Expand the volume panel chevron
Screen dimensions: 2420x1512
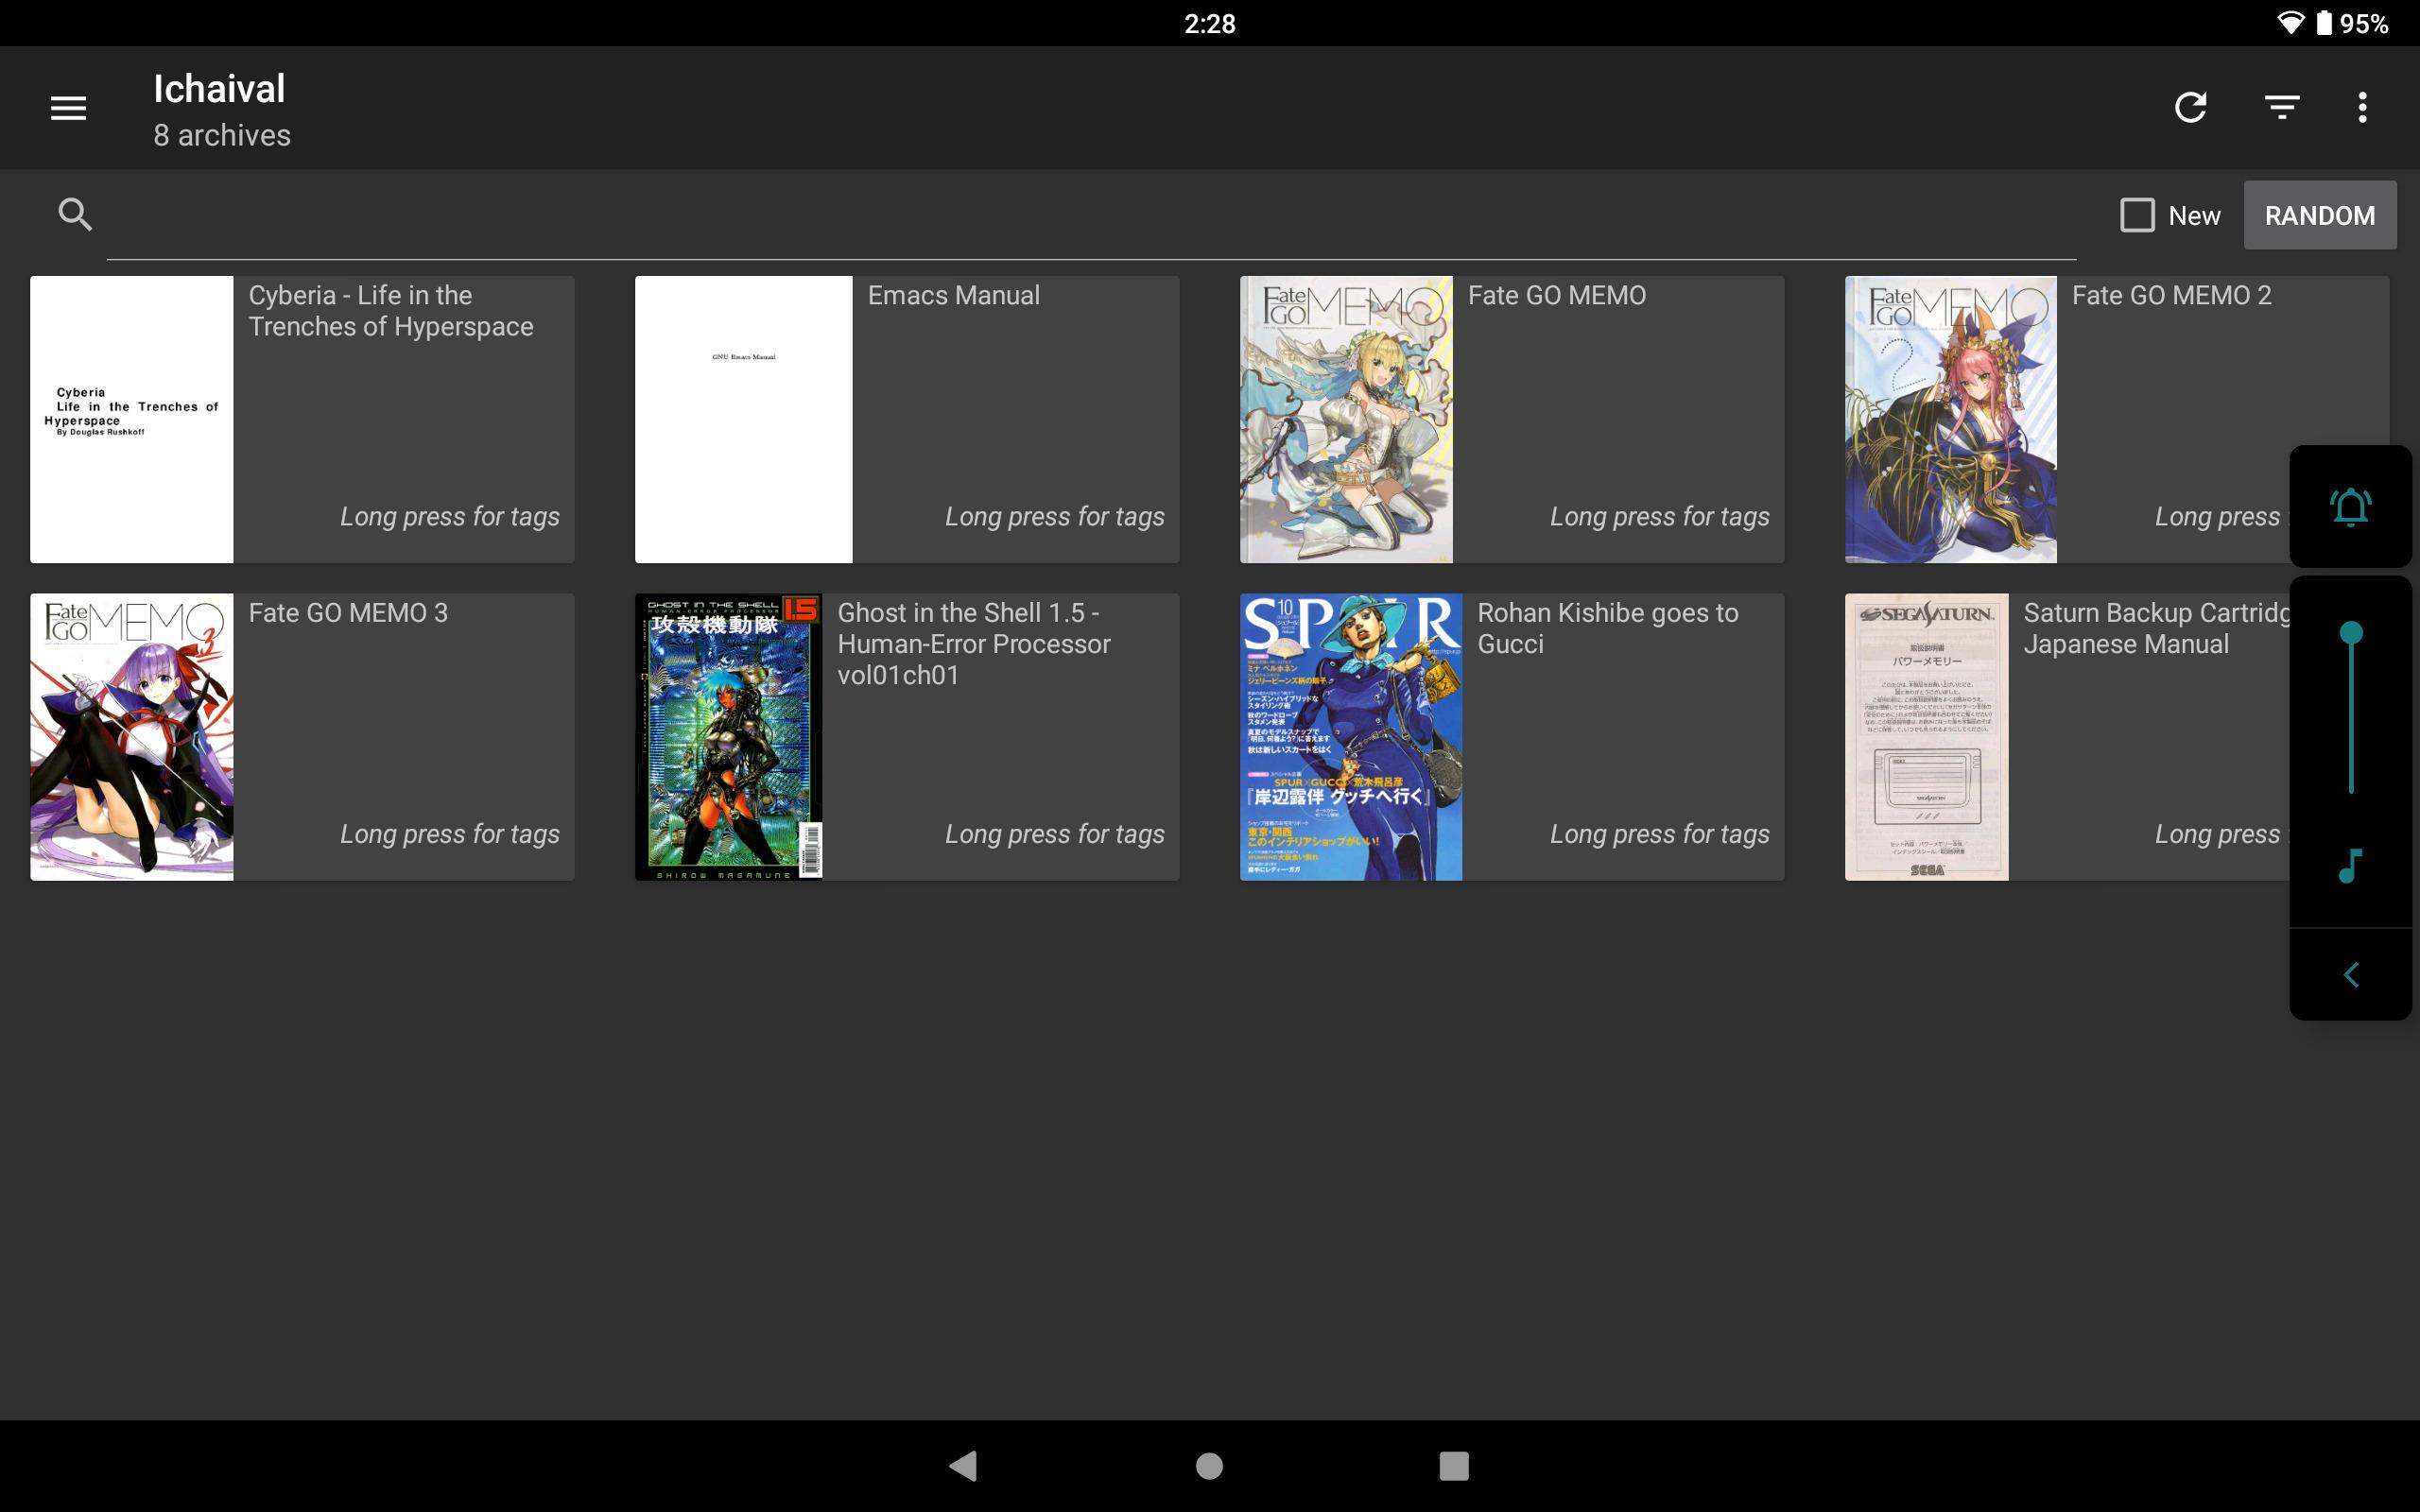tap(2350, 975)
